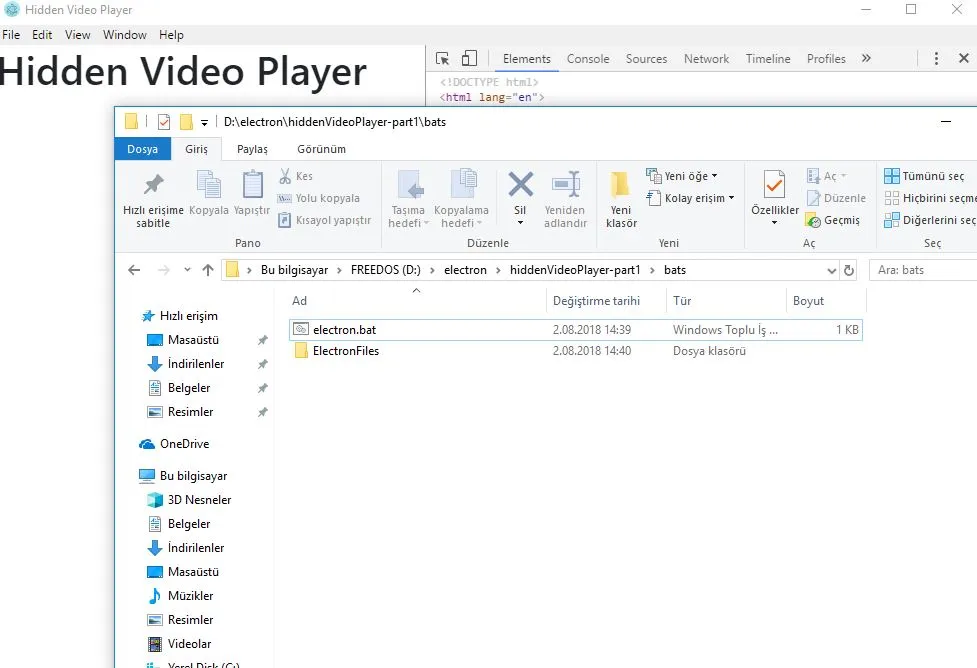Click 'Yeniden adlandır' rename icon
This screenshot has height=668, width=977.
[x=566, y=184]
